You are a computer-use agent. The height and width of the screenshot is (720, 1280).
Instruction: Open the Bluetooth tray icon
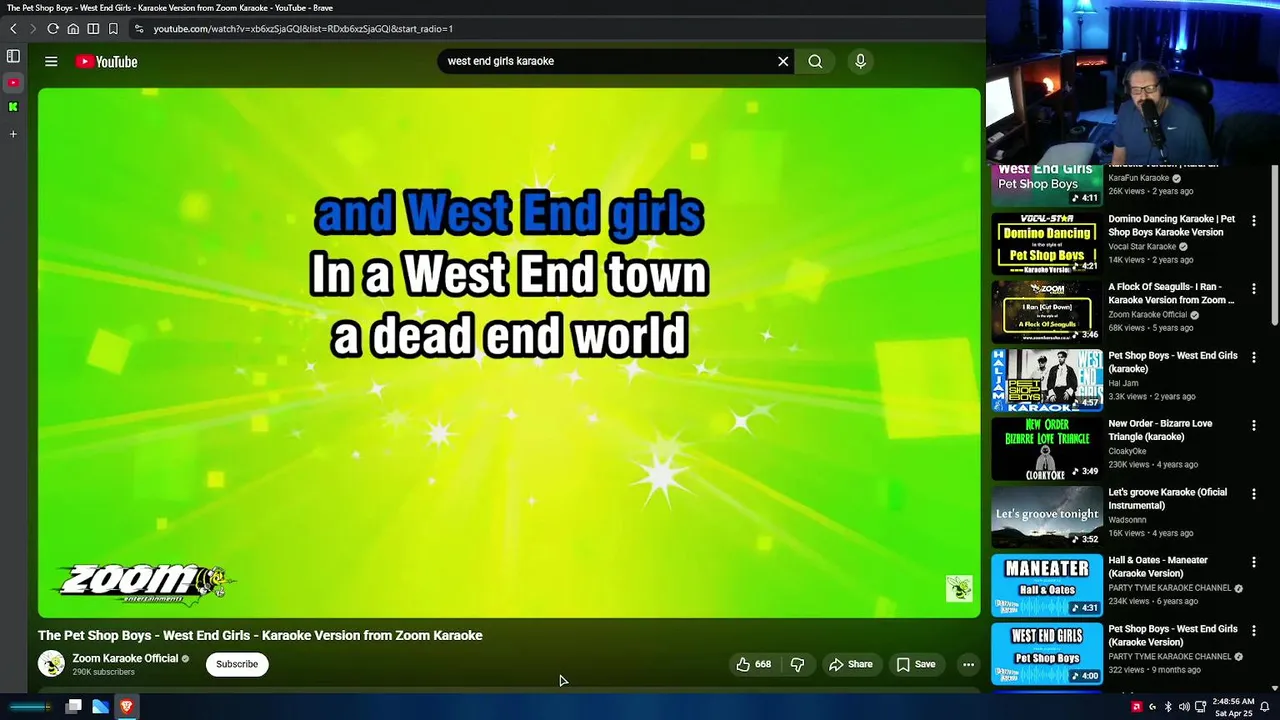(x=1168, y=707)
